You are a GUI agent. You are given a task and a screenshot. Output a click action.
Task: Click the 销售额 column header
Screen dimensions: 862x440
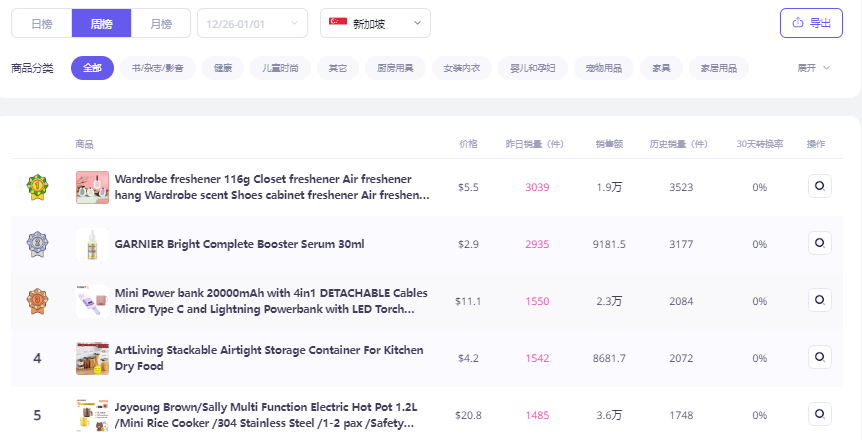point(609,144)
